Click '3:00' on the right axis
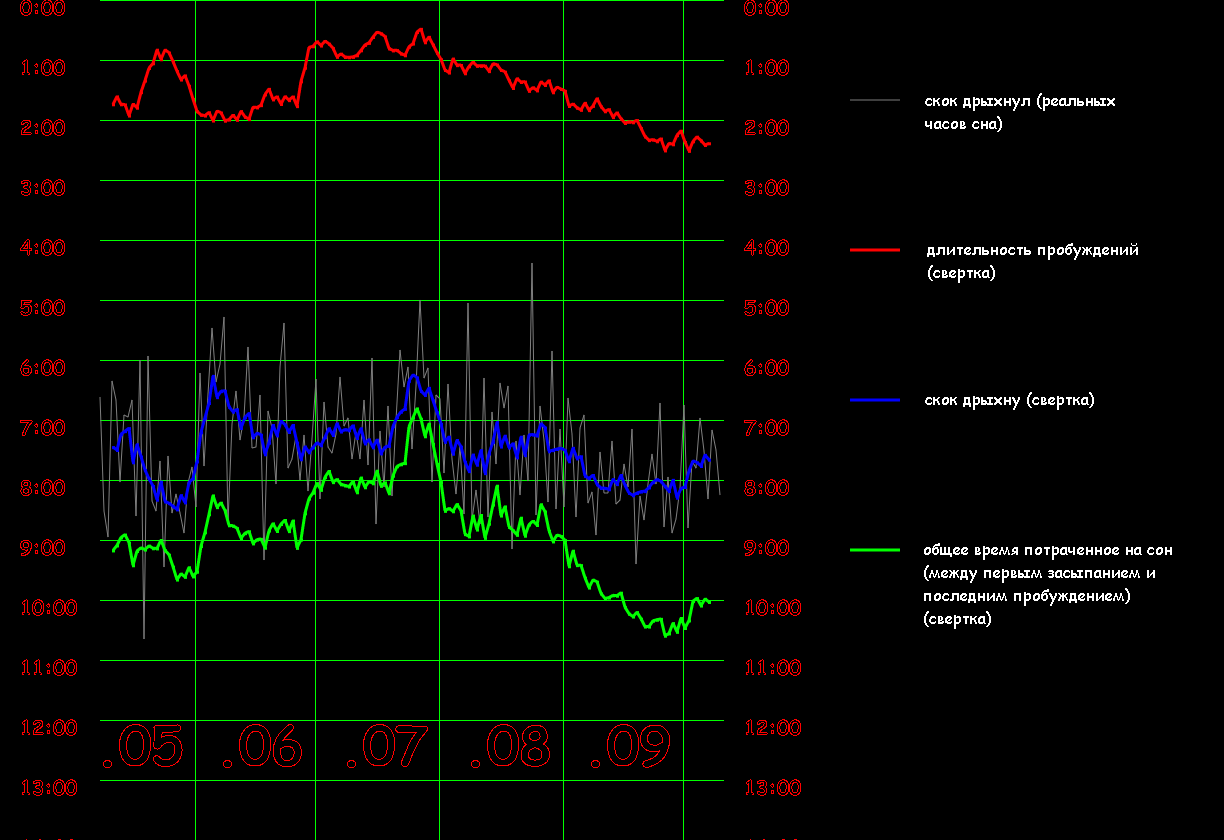Image resolution: width=1224 pixels, height=840 pixels. point(767,187)
